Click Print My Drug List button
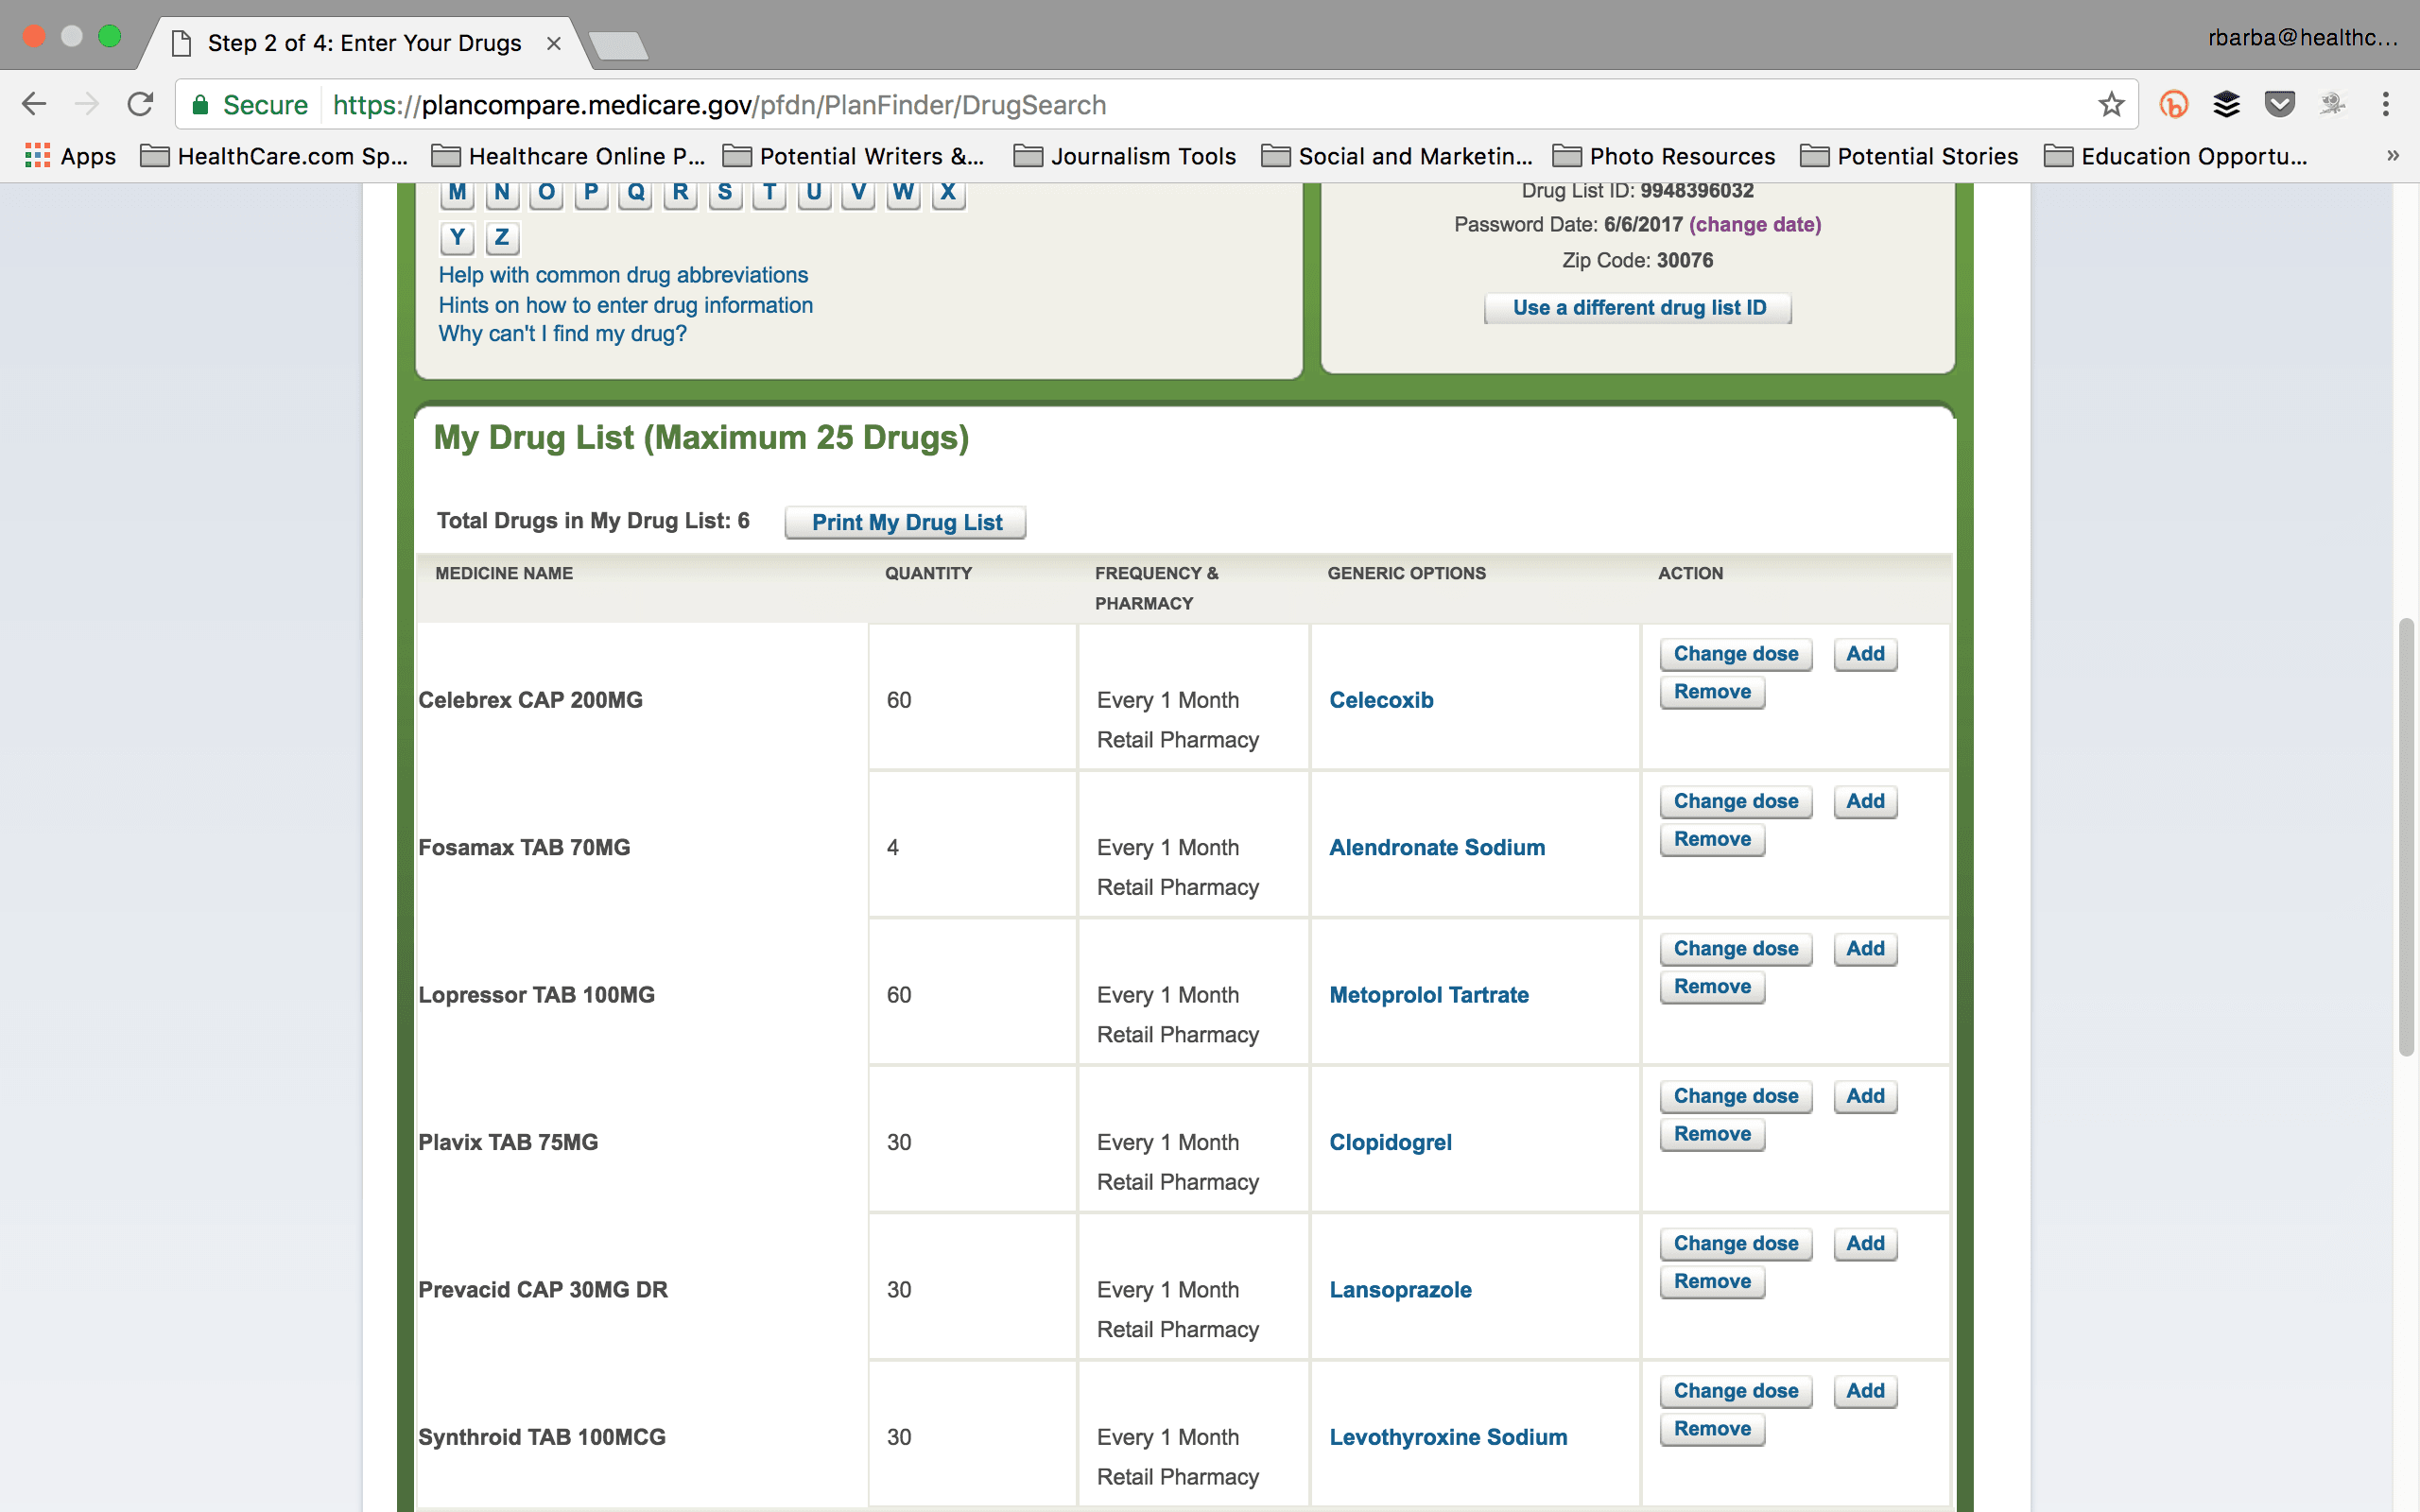This screenshot has height=1512, width=2420. (x=906, y=522)
